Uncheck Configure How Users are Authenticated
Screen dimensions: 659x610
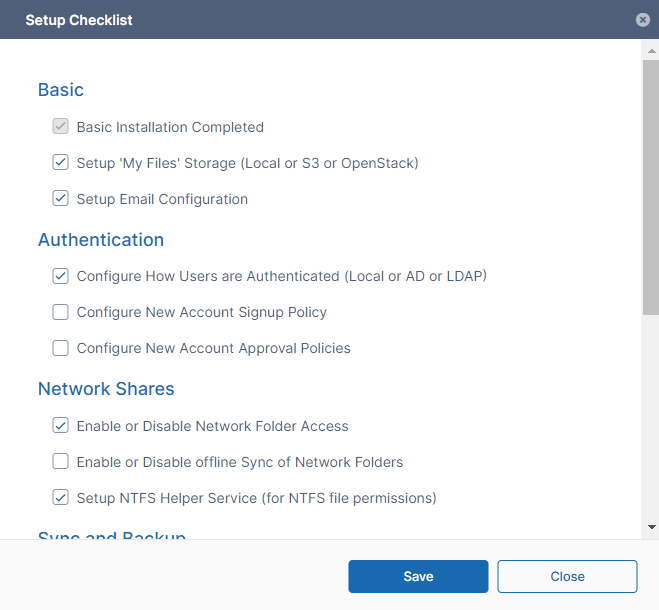coord(61,275)
